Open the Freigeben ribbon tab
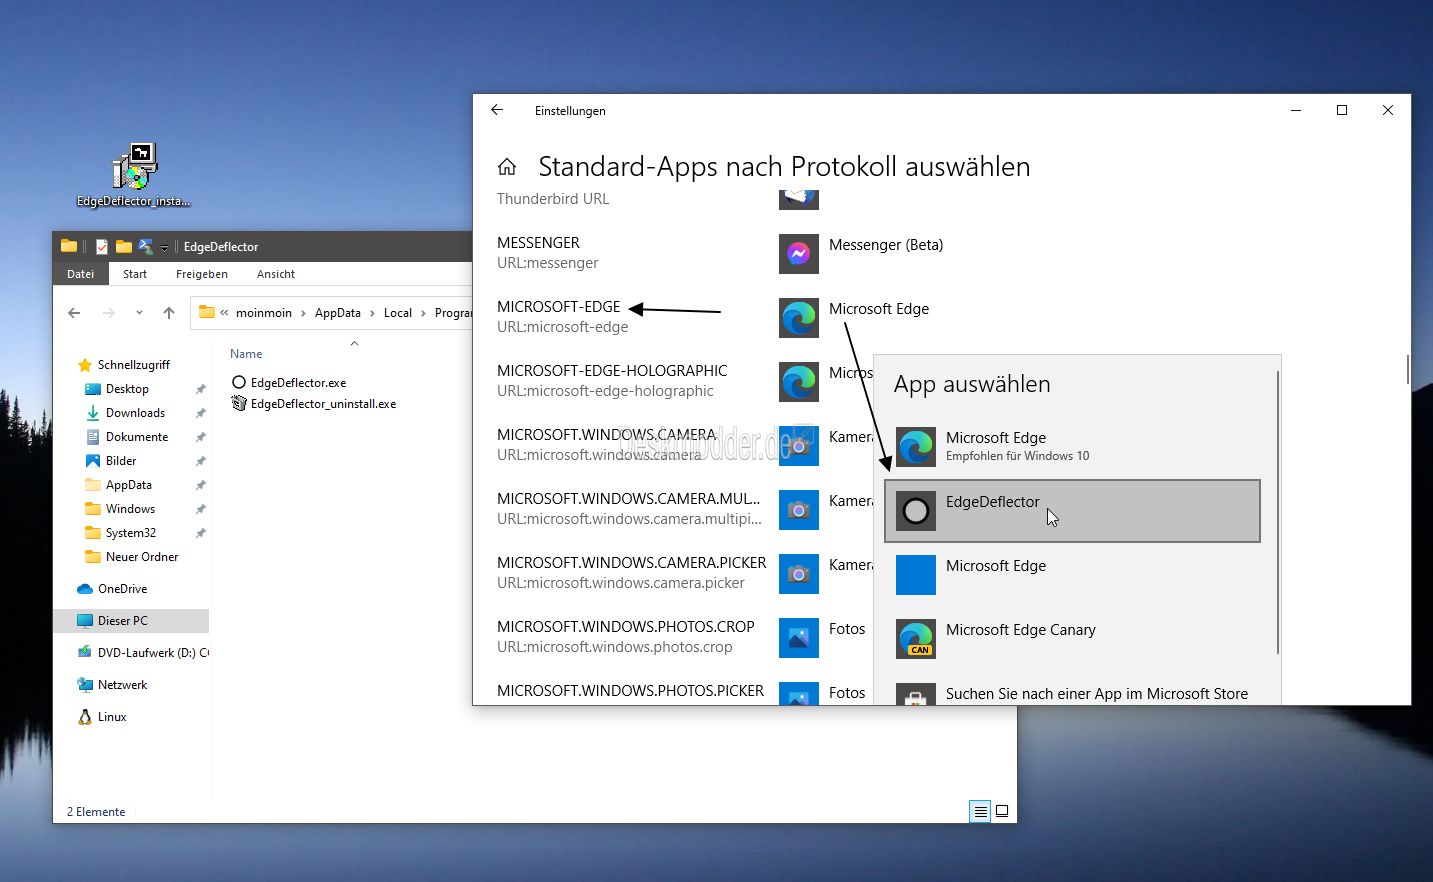 tap(202, 274)
